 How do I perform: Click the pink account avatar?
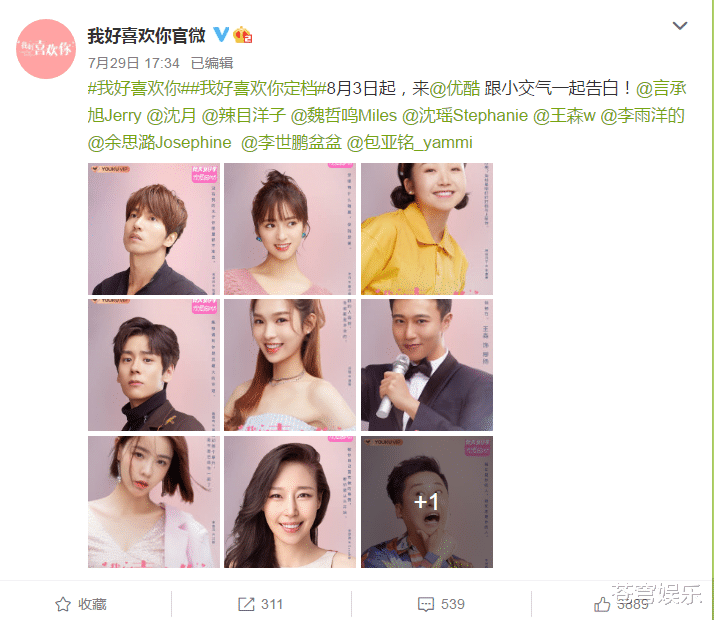(x=46, y=49)
